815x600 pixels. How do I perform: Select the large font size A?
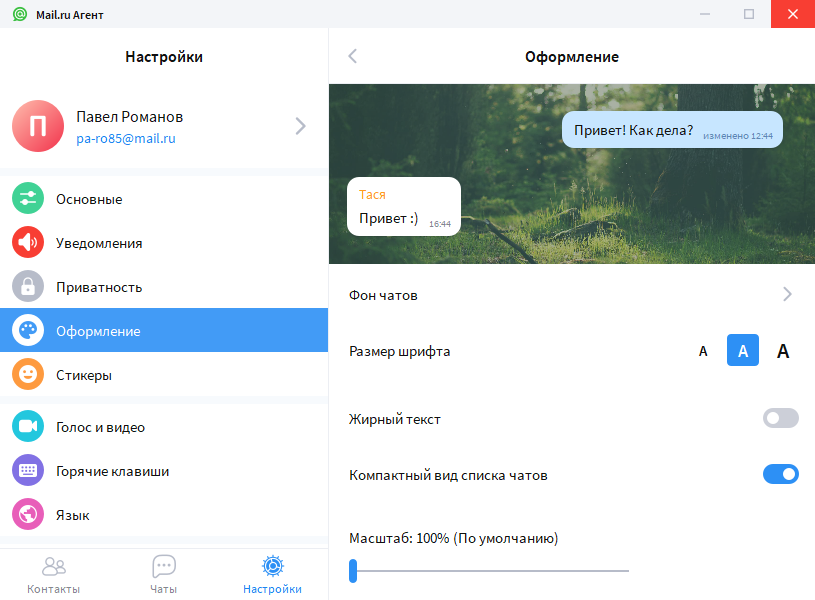pyautogui.click(x=783, y=351)
